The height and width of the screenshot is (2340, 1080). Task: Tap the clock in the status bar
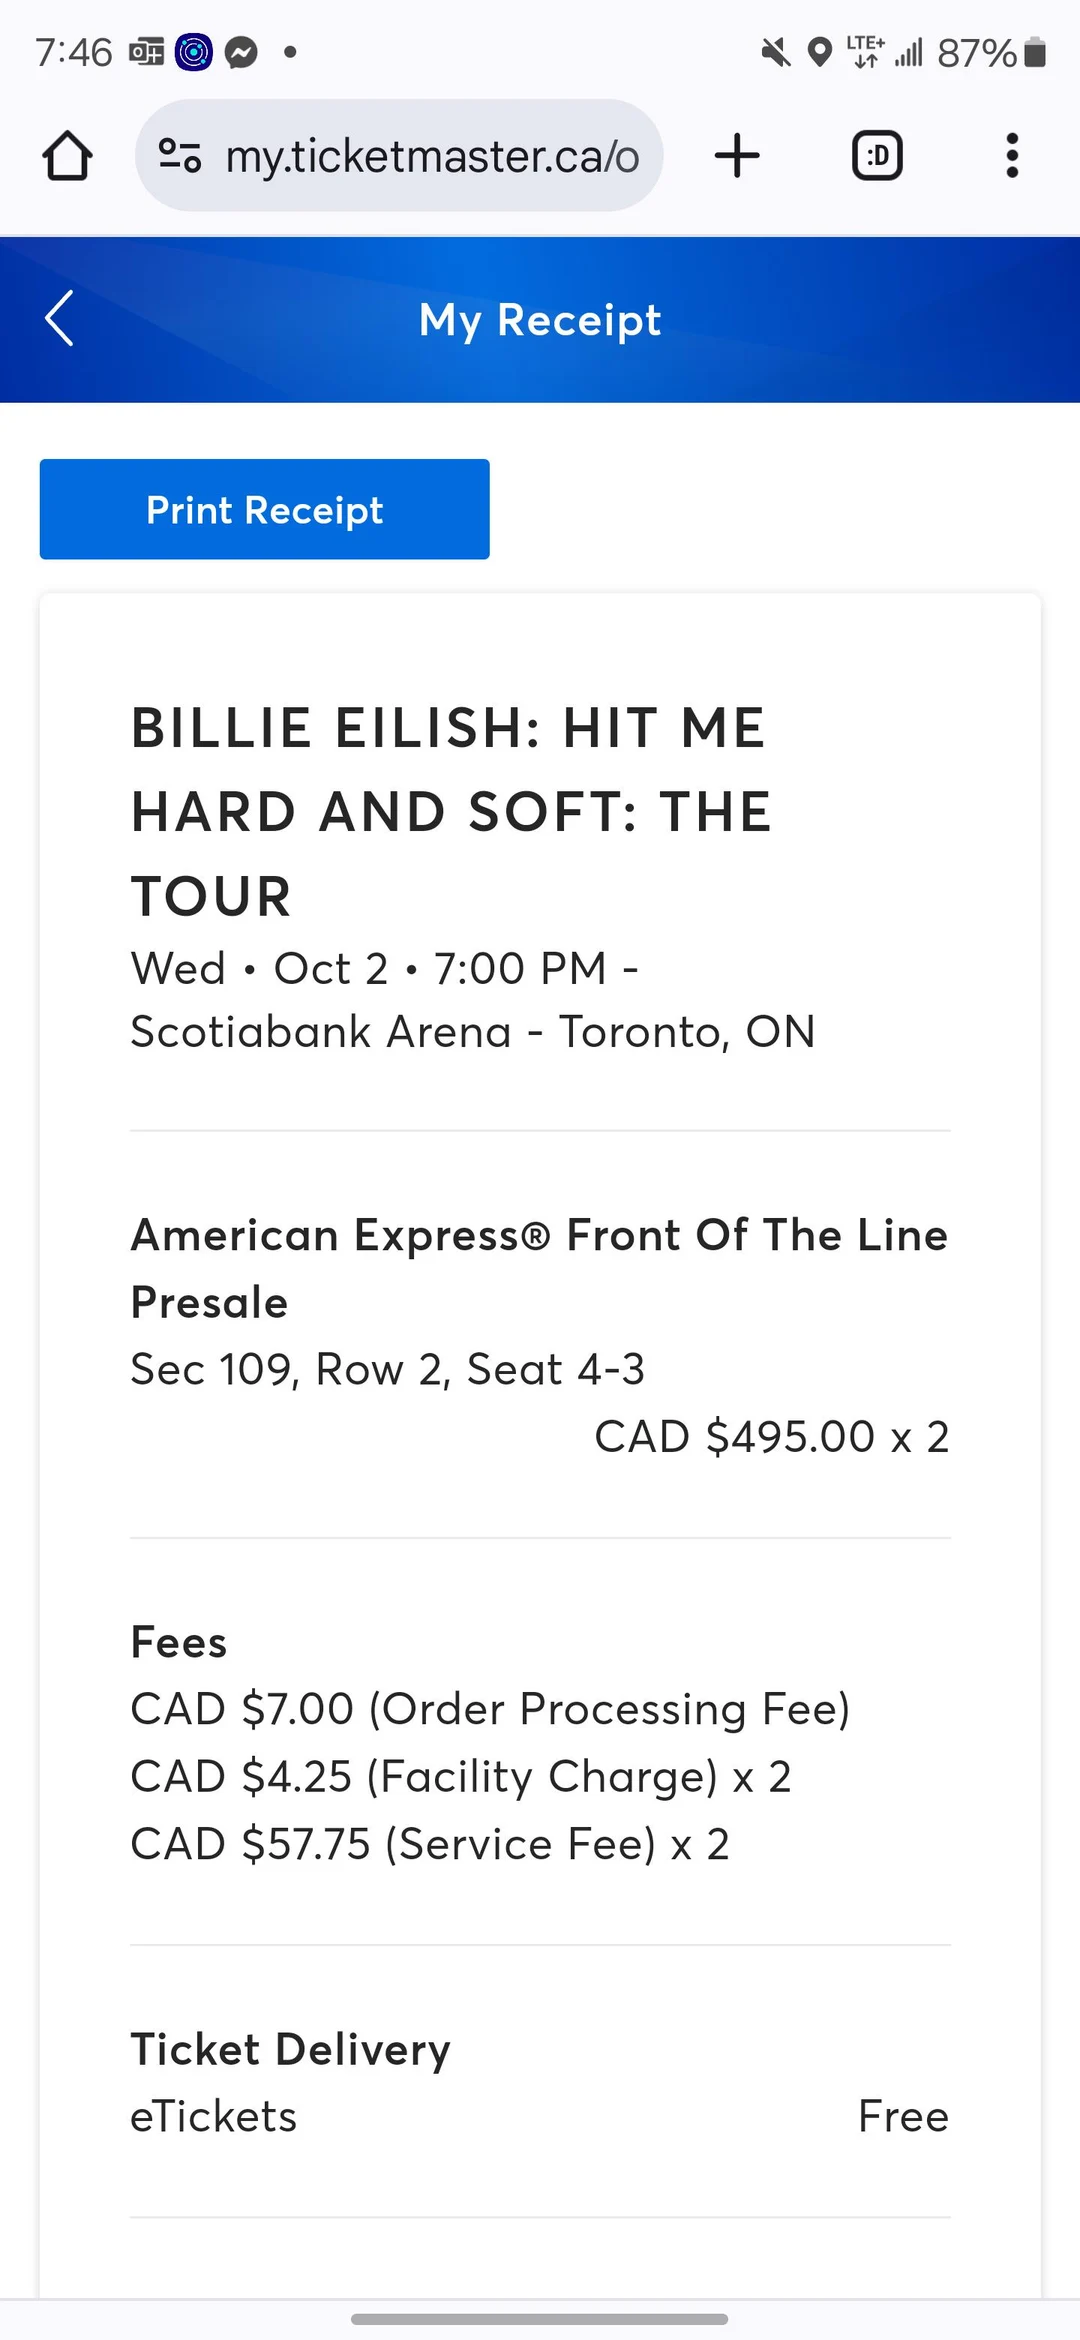click(x=73, y=52)
